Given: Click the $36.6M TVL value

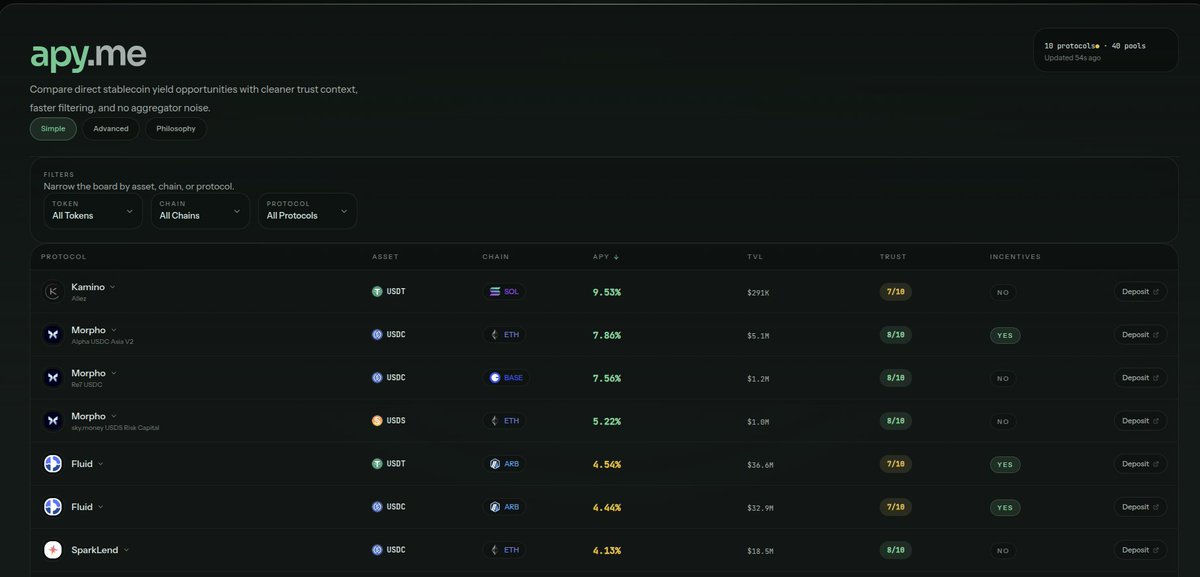Looking at the screenshot, I should (x=760, y=465).
